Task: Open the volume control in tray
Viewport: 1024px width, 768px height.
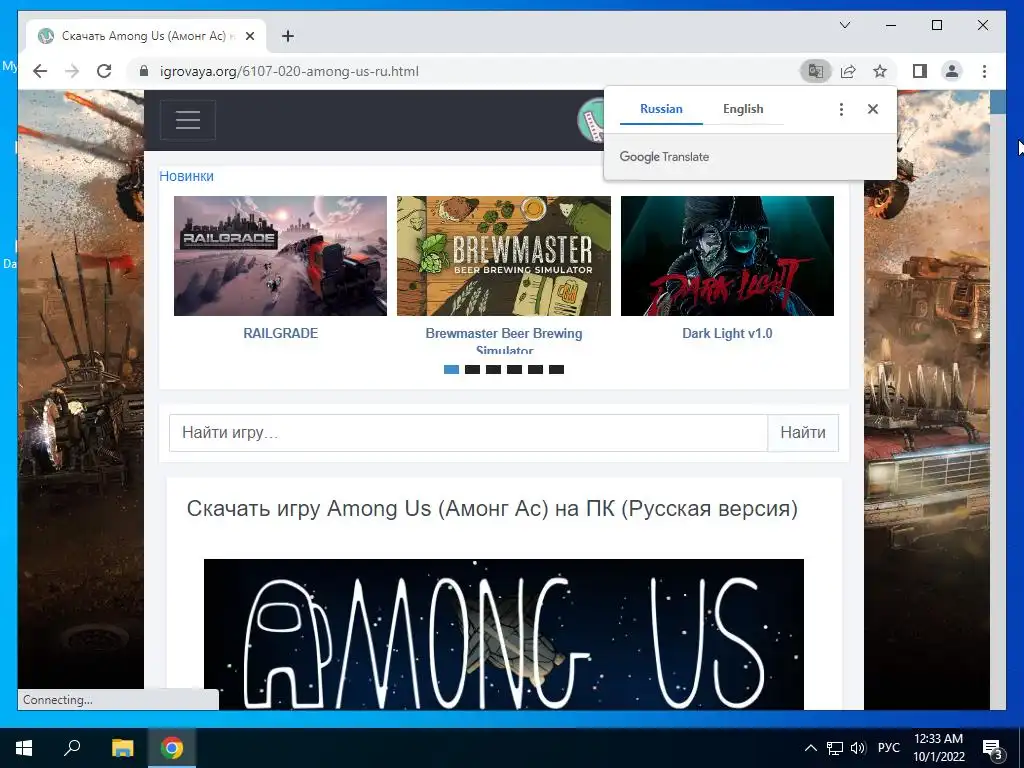Action: (858, 748)
